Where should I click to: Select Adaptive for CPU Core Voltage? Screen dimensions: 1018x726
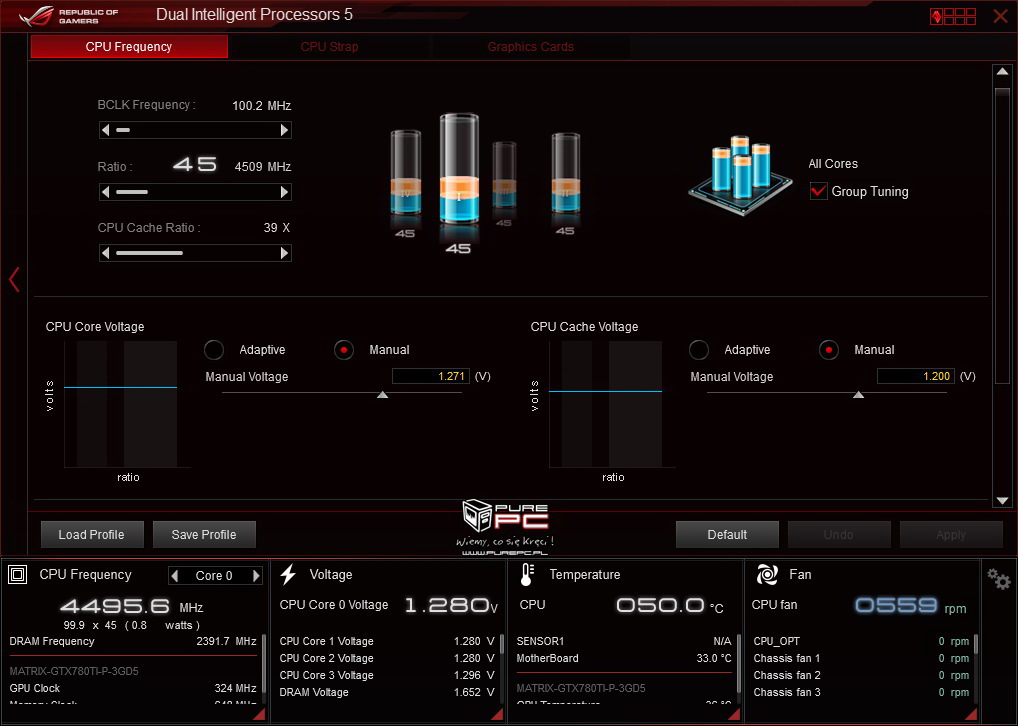[x=214, y=350]
